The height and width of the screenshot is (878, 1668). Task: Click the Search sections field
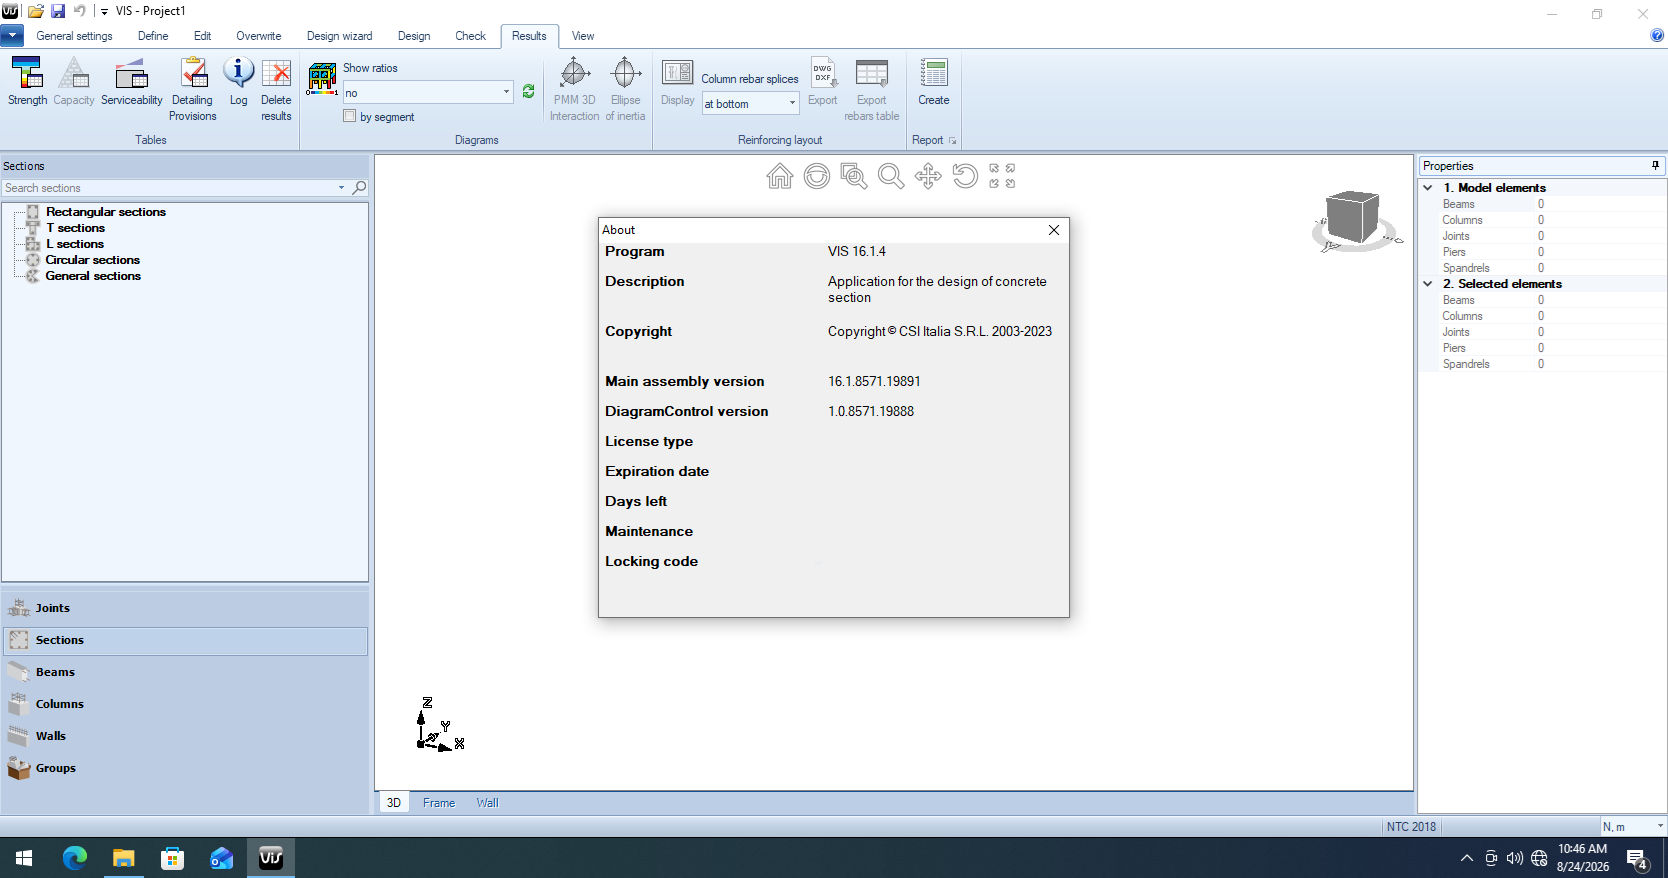[168, 188]
